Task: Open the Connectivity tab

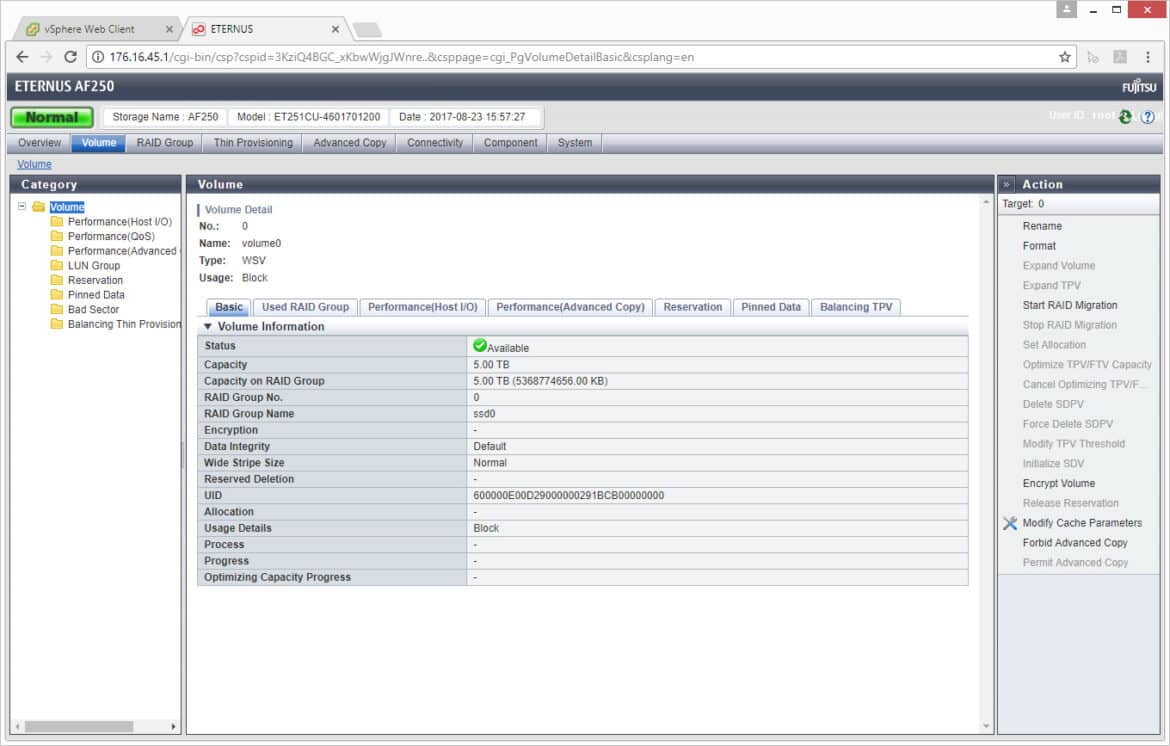Action: click(435, 142)
